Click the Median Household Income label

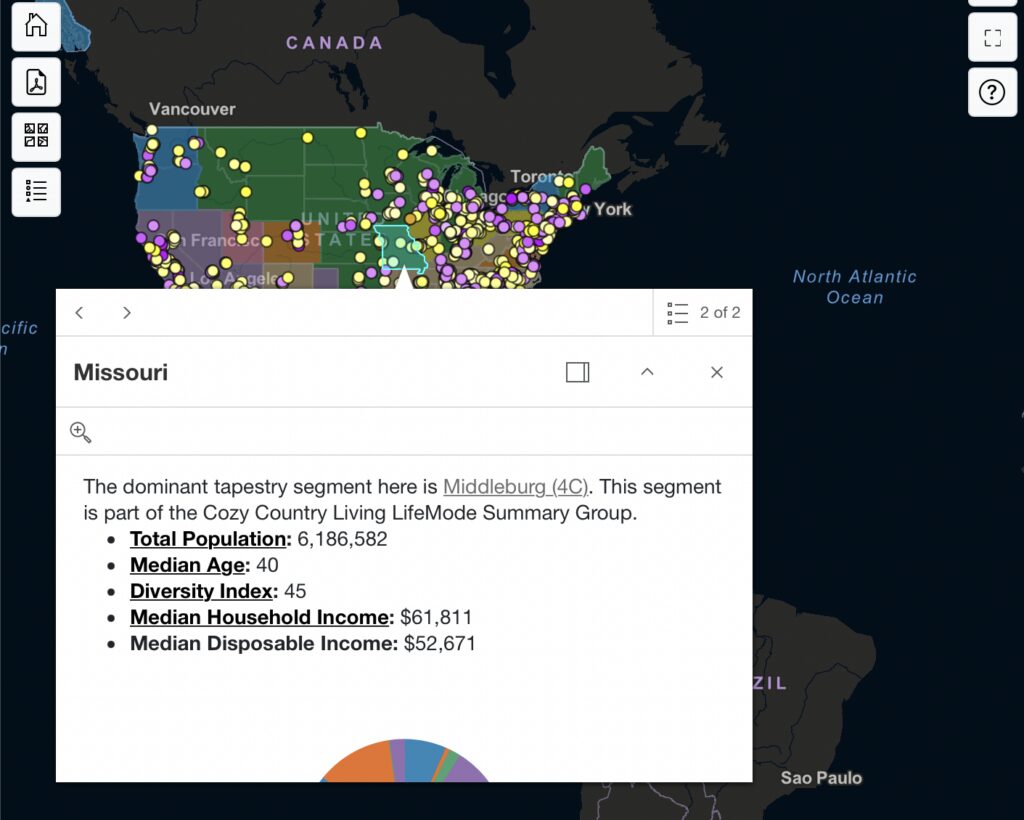pos(258,618)
